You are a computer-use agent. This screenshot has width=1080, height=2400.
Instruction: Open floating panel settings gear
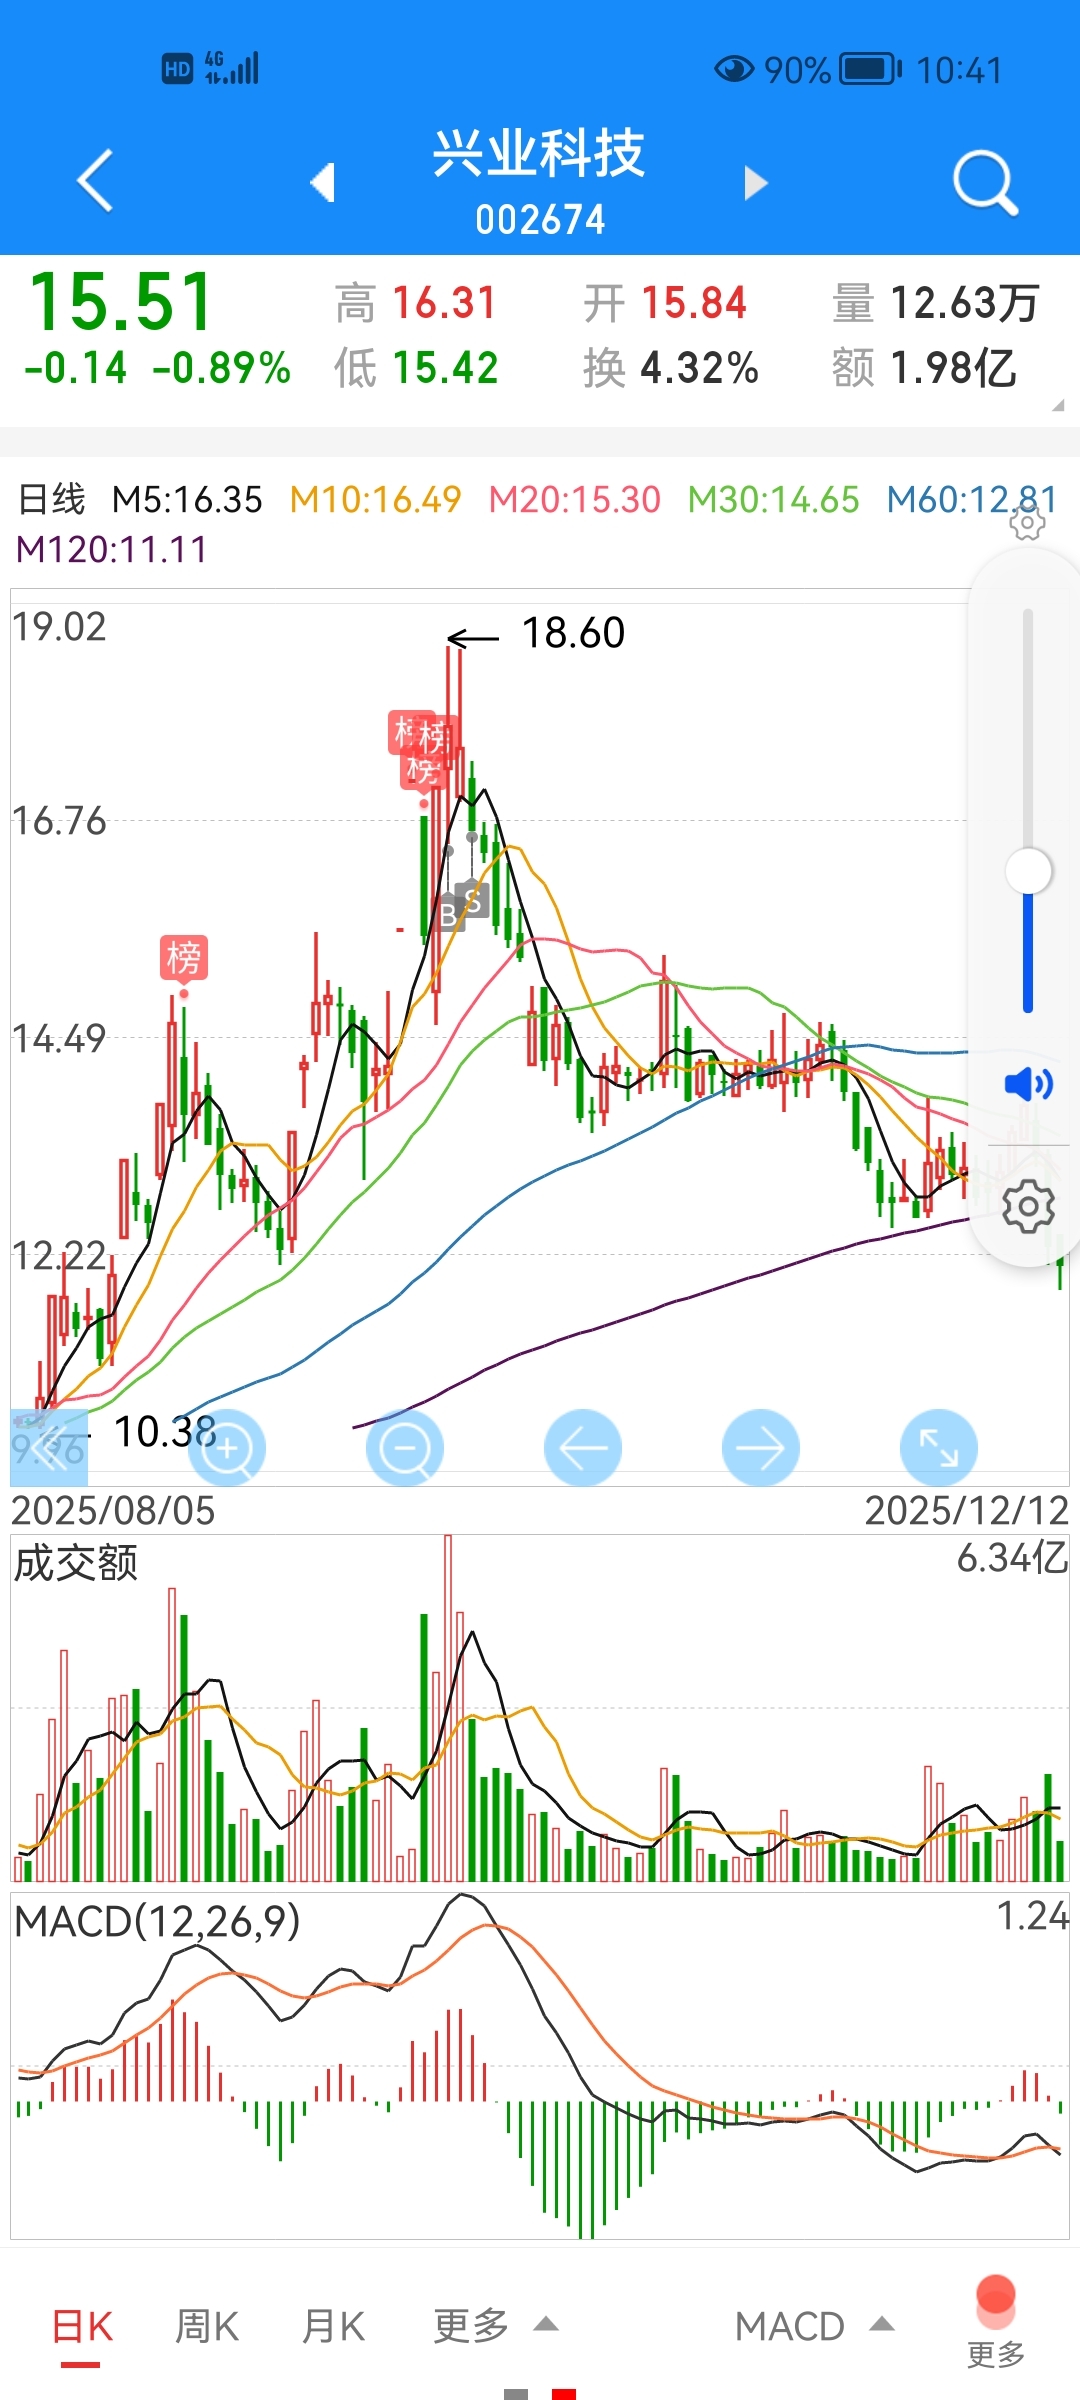coord(1028,1207)
